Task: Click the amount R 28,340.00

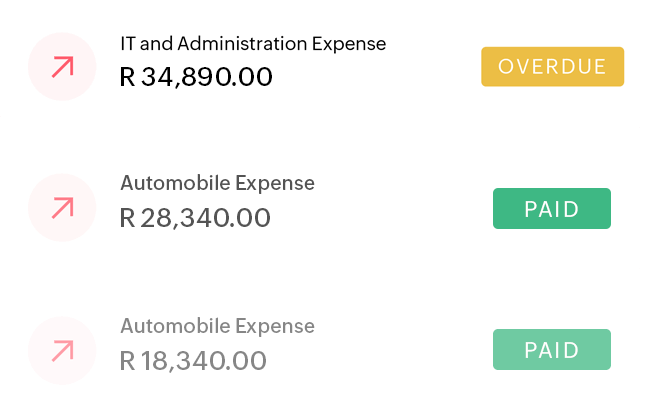Action: tap(195, 218)
